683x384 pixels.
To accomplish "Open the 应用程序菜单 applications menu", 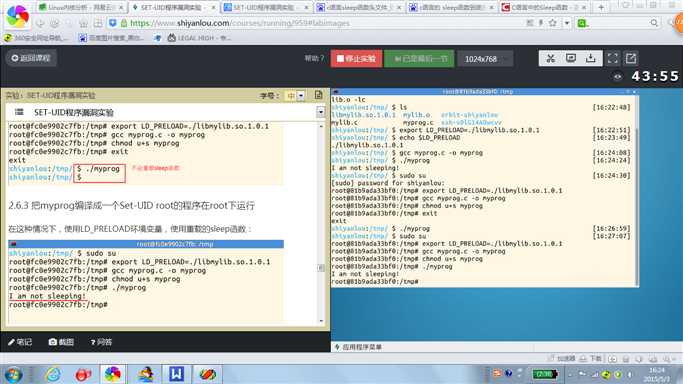I will click(x=358, y=347).
